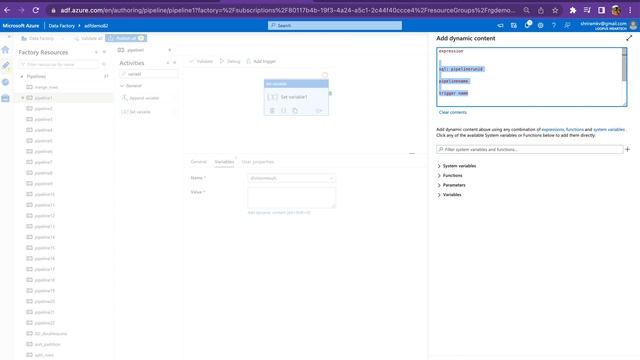Click the Activities search field
This screenshot has width=640, height=360.
pos(149,74)
